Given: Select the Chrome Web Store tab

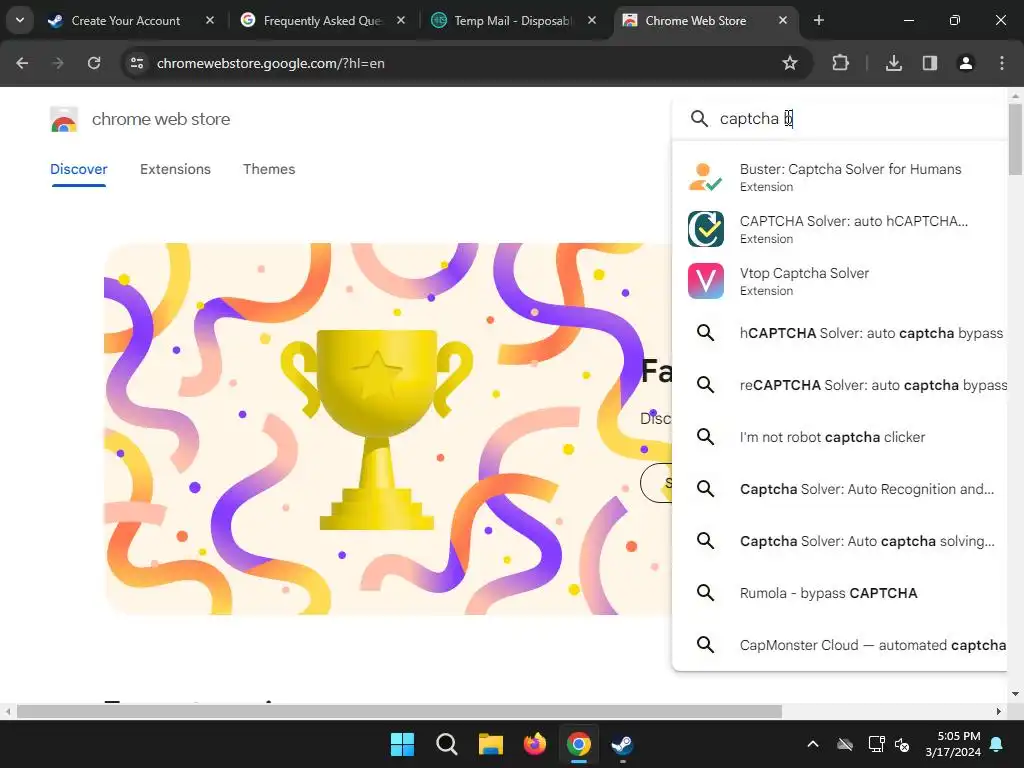Looking at the screenshot, I should (x=696, y=21).
